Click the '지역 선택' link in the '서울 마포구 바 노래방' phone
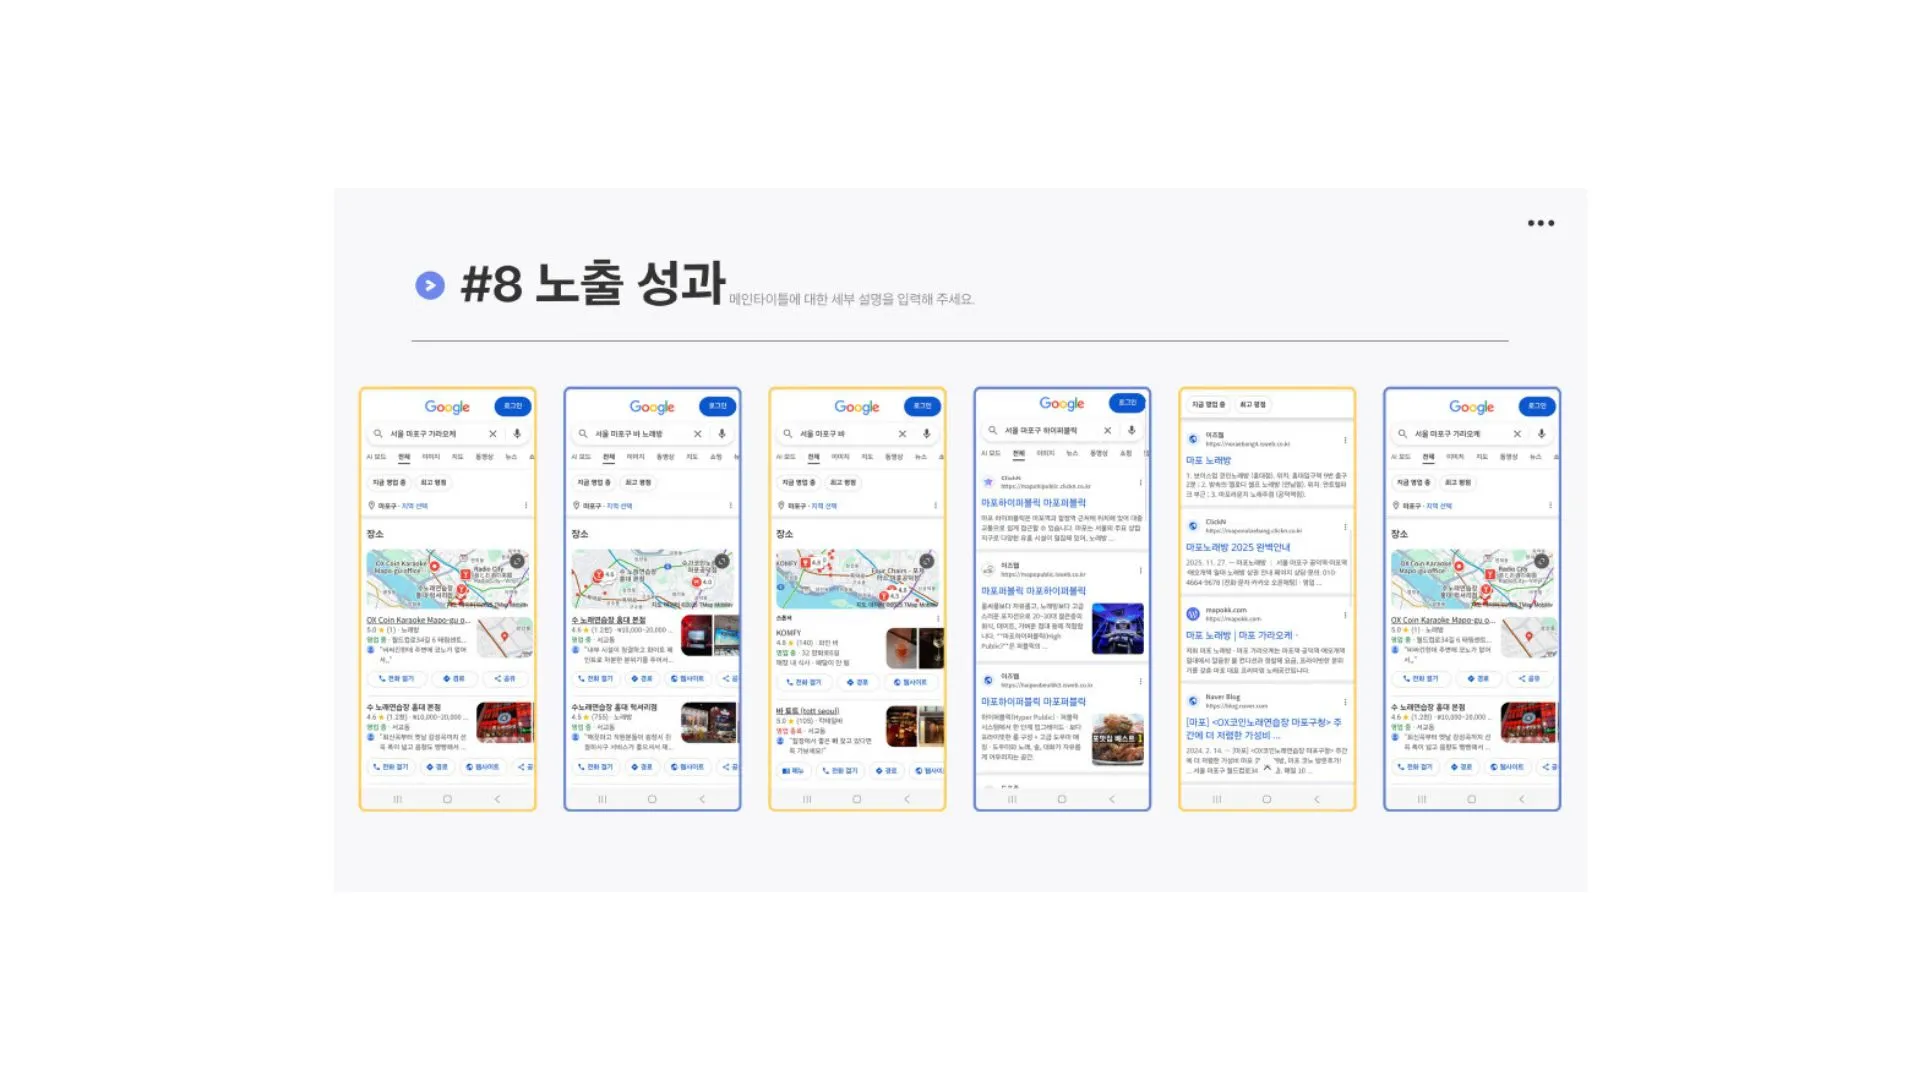The height and width of the screenshot is (1080, 1920). coord(619,506)
